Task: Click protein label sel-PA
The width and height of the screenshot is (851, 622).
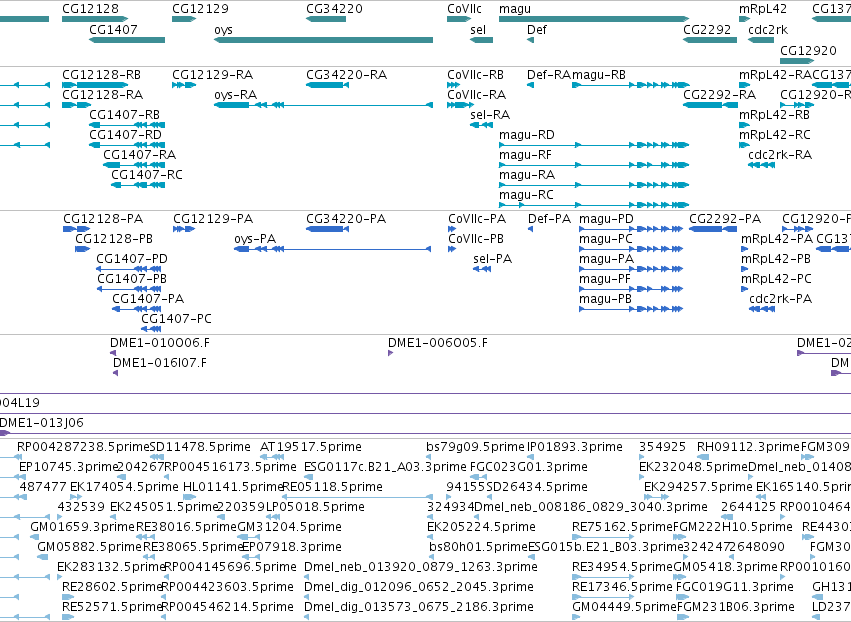Action: coord(492,259)
